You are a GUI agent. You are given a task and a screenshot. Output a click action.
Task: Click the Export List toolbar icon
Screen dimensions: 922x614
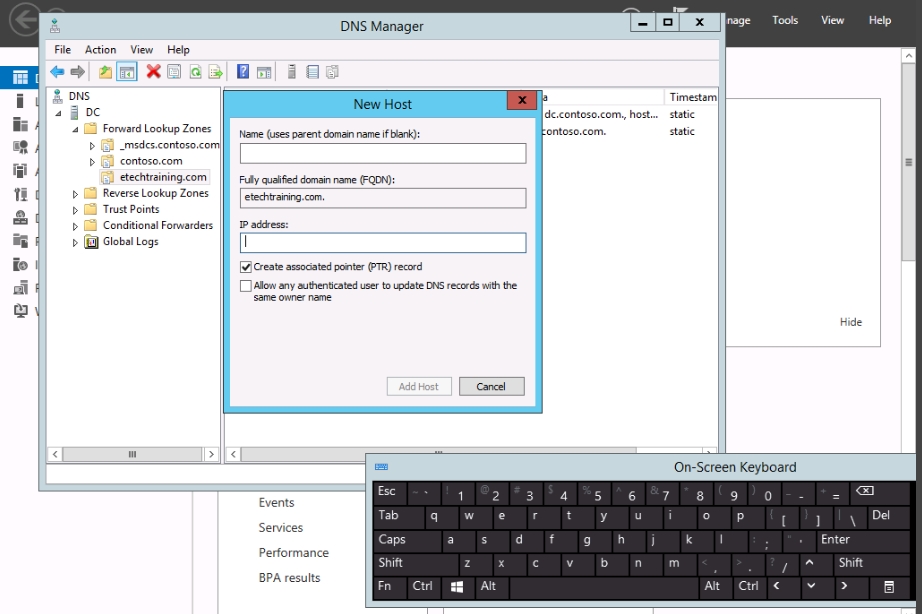pos(216,72)
